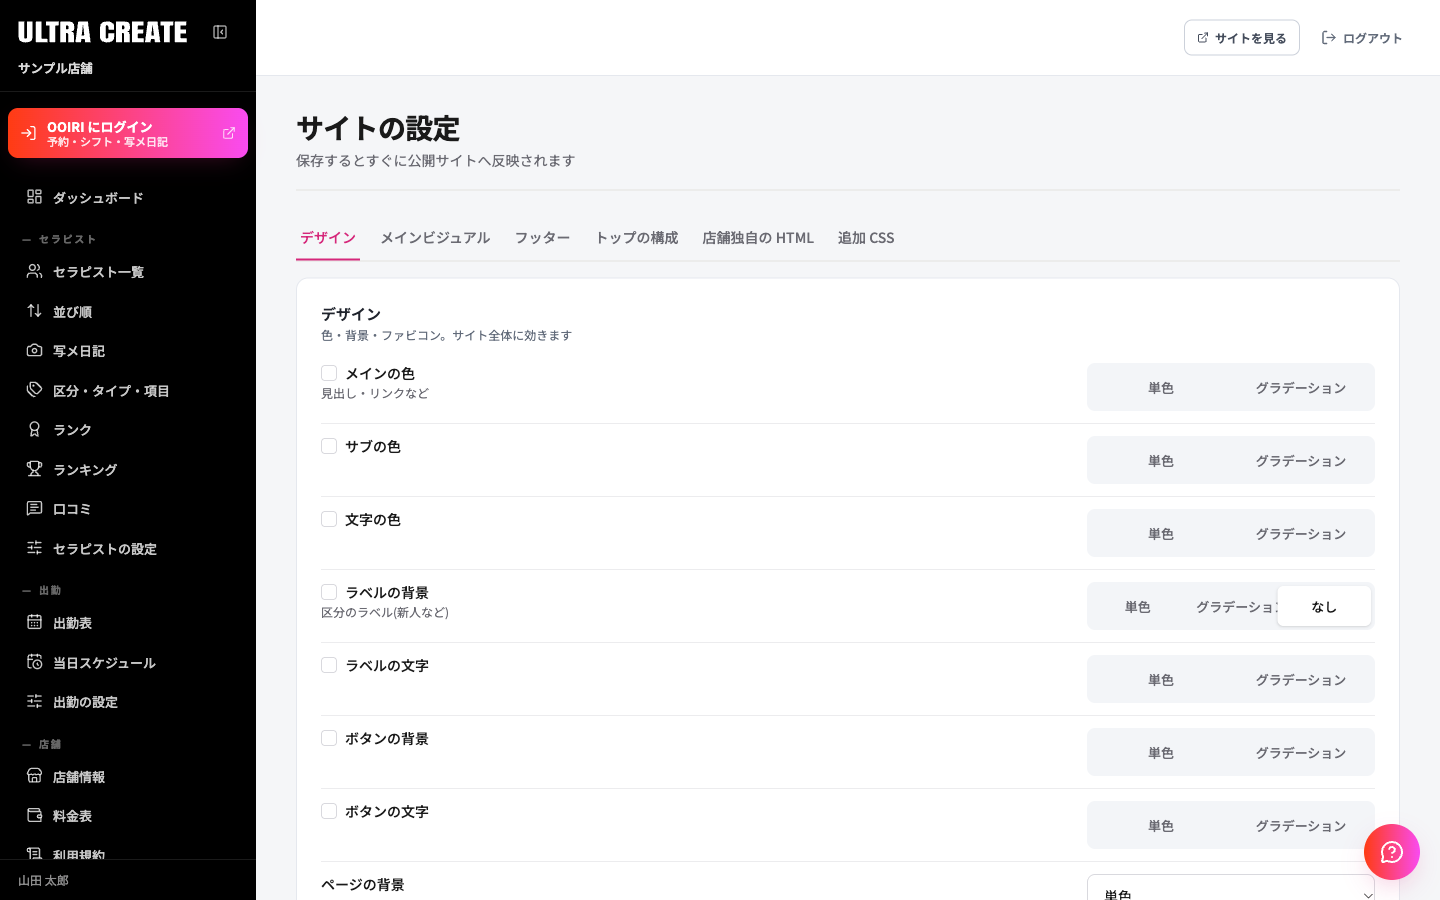Enable the 文字の色 checkbox
Viewport: 1440px width, 900px height.
coord(329,519)
